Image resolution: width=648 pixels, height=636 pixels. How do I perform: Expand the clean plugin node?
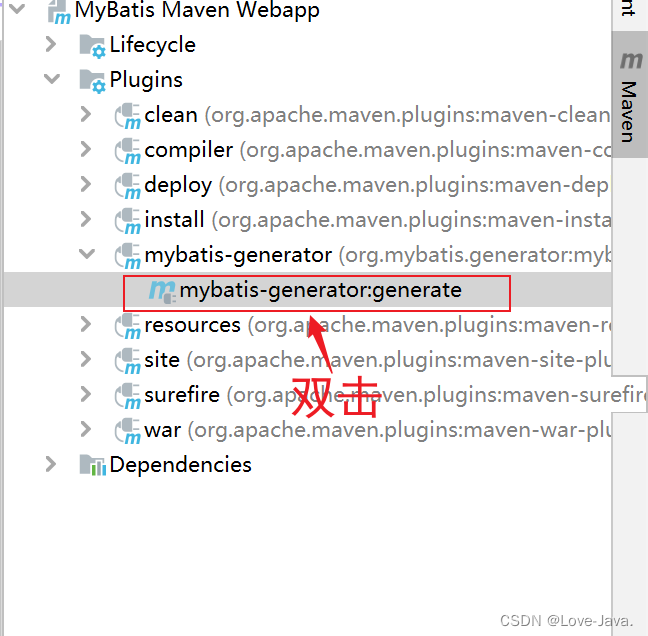pos(86,114)
